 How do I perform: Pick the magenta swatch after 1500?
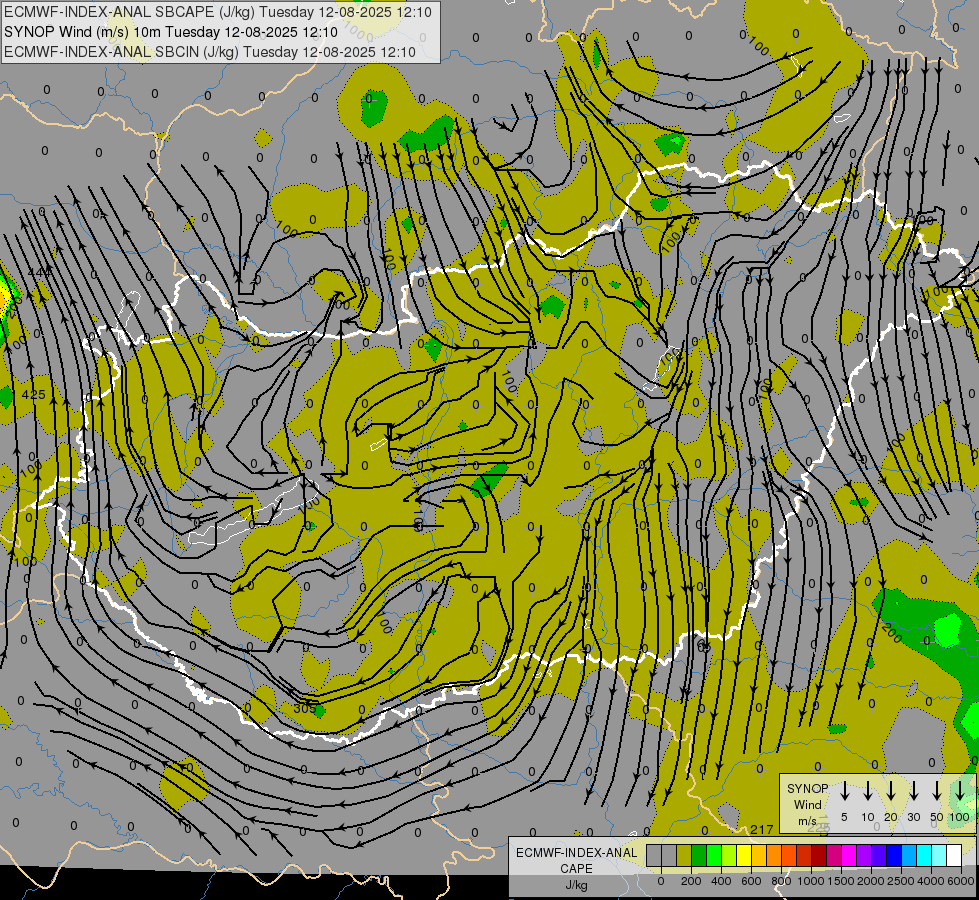click(849, 856)
